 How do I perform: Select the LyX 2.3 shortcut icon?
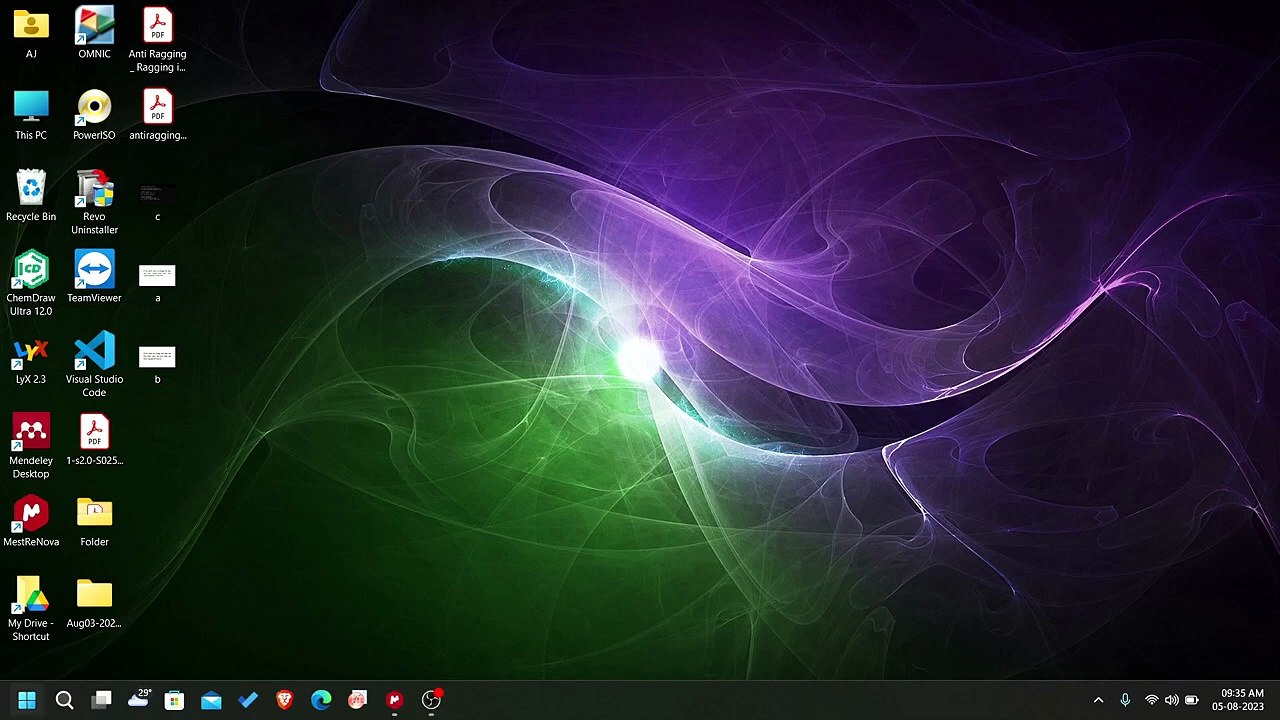pyautogui.click(x=31, y=352)
